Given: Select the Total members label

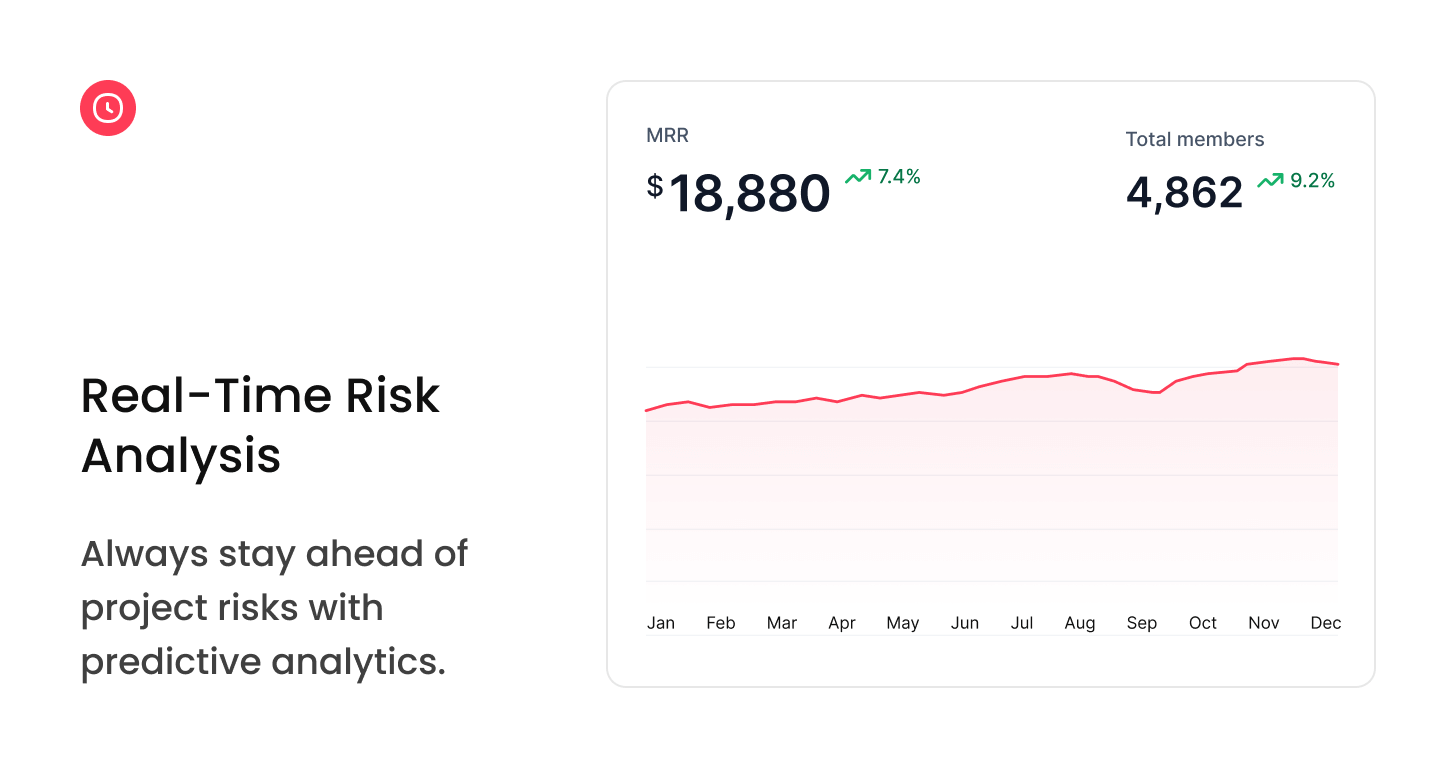Looking at the screenshot, I should pyautogui.click(x=1194, y=140).
